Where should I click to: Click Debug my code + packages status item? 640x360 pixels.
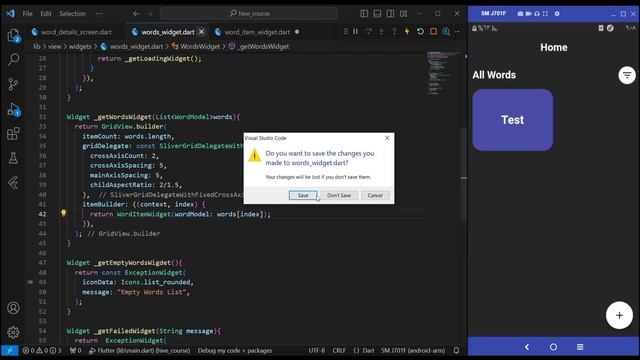coord(235,350)
